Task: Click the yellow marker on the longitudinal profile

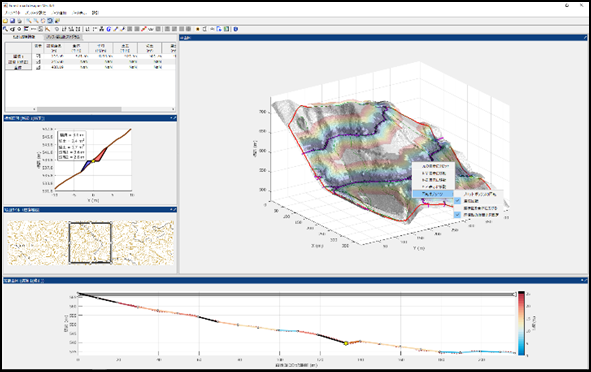Action: (346, 343)
